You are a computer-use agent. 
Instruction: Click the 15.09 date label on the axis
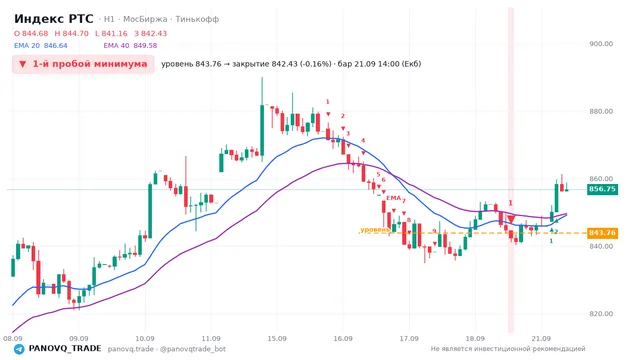tap(277, 339)
